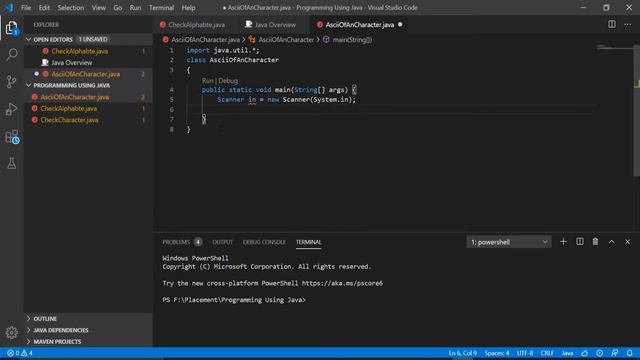Viewport: 640px width, 360px height.
Task: Switch to the Debug Console tab
Action: click(x=264, y=242)
